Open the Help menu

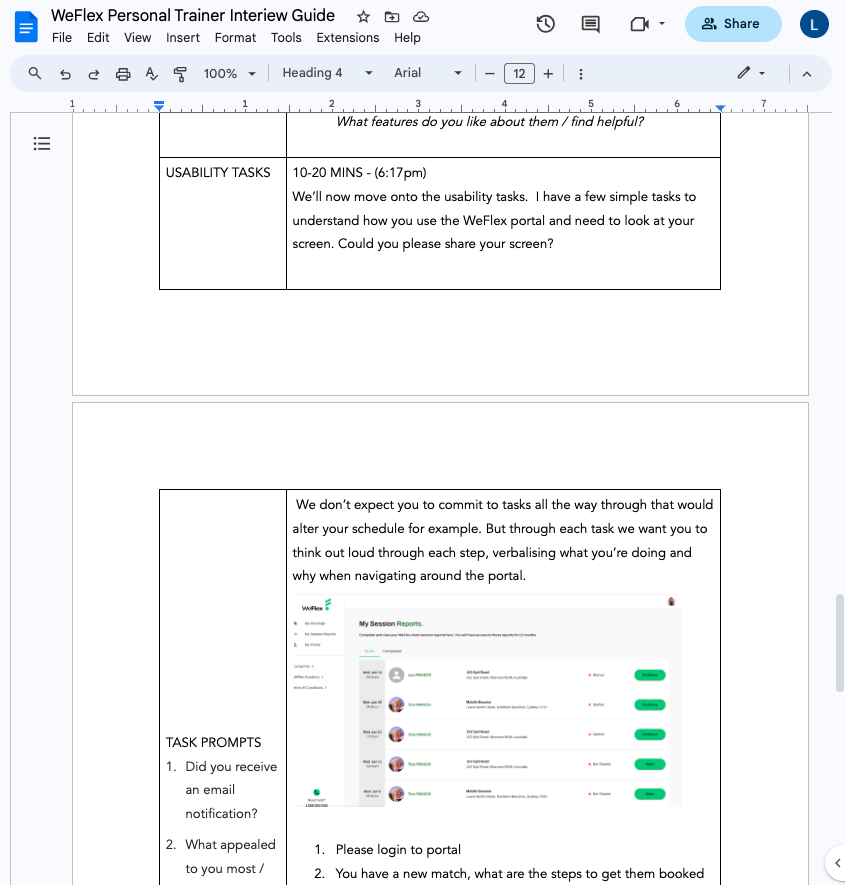click(407, 38)
